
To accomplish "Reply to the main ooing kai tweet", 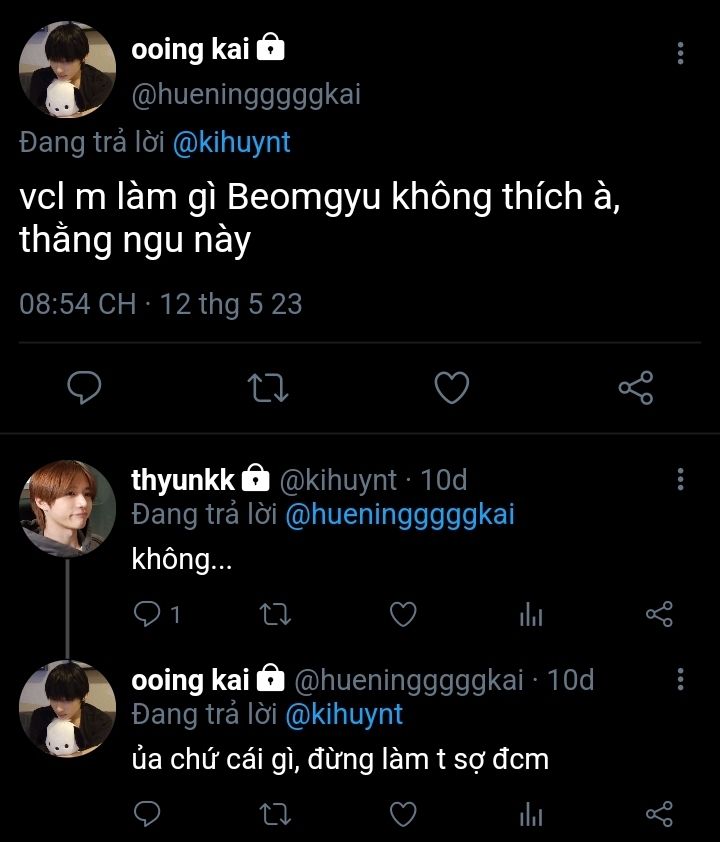I will coord(86,387).
